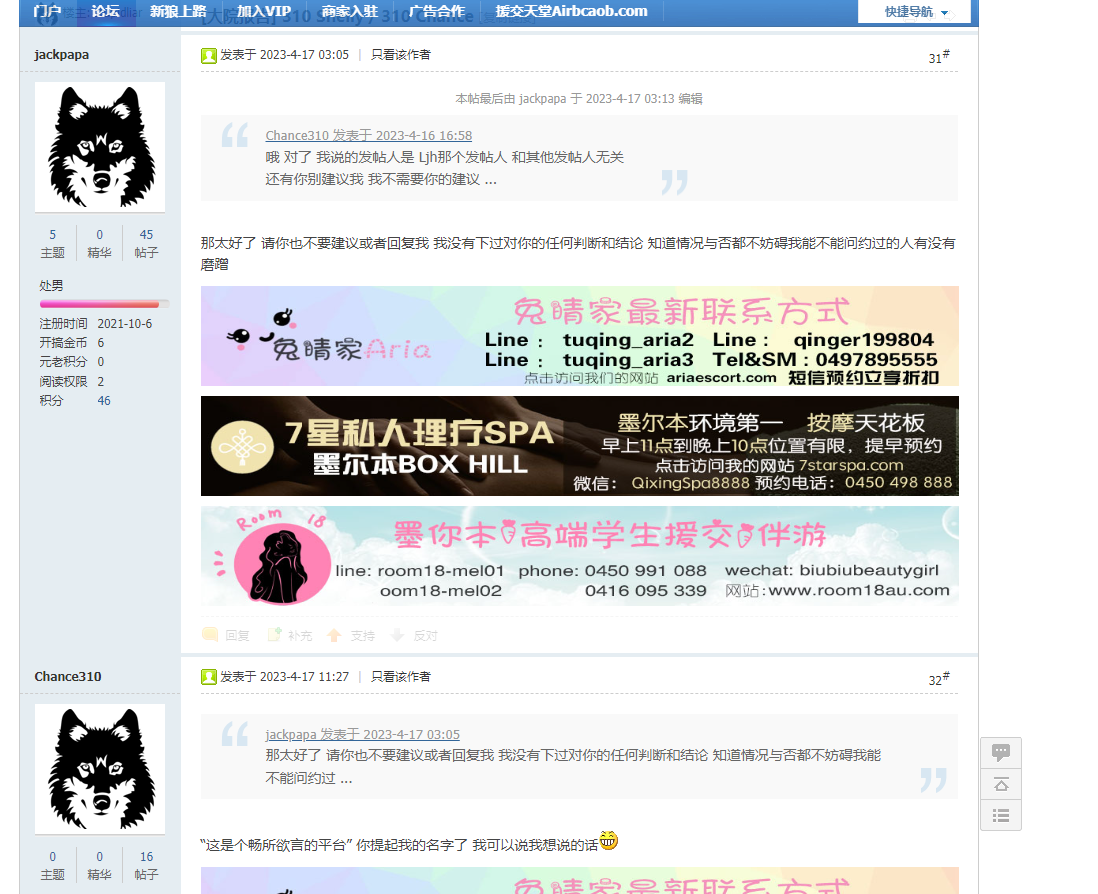Click the floating thread list icon

1001,815
